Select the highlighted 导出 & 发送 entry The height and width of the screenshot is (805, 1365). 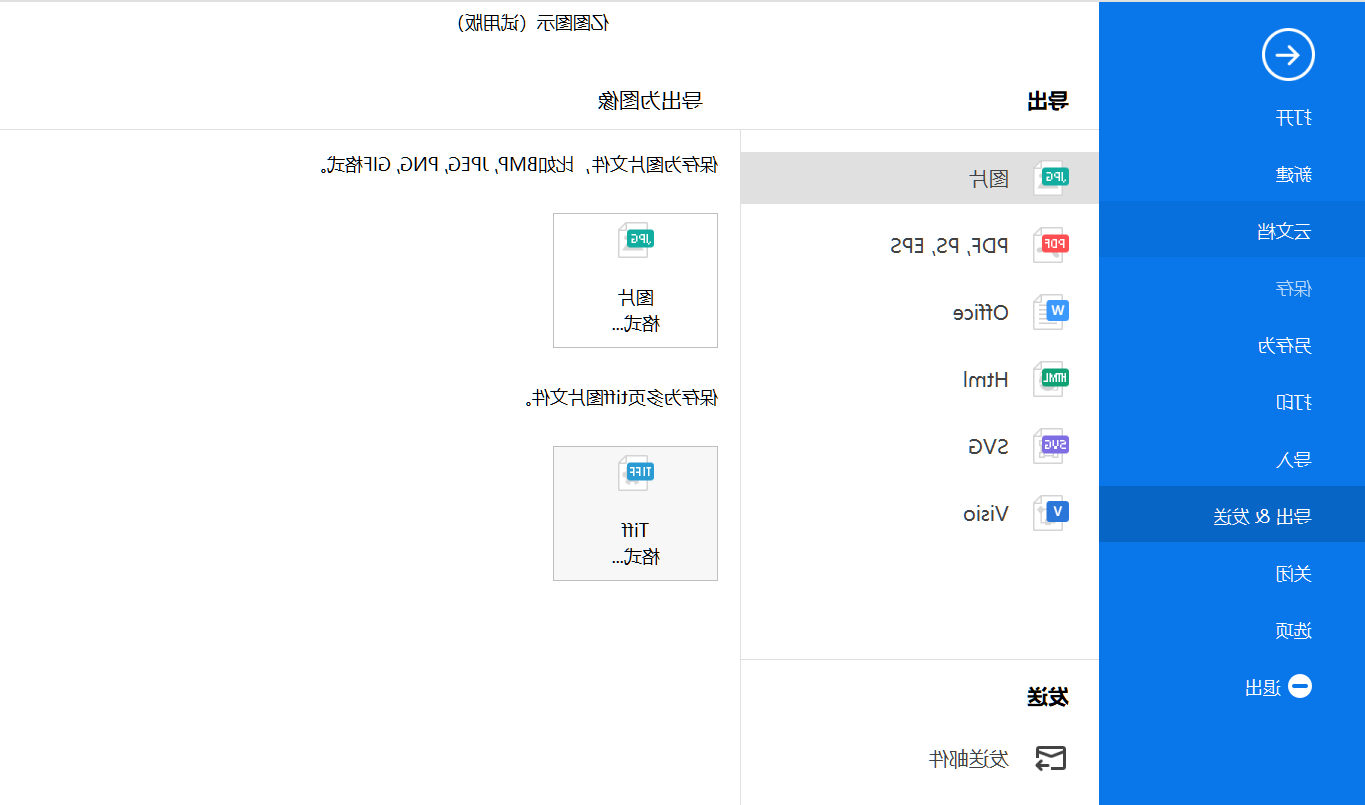tap(1232, 516)
